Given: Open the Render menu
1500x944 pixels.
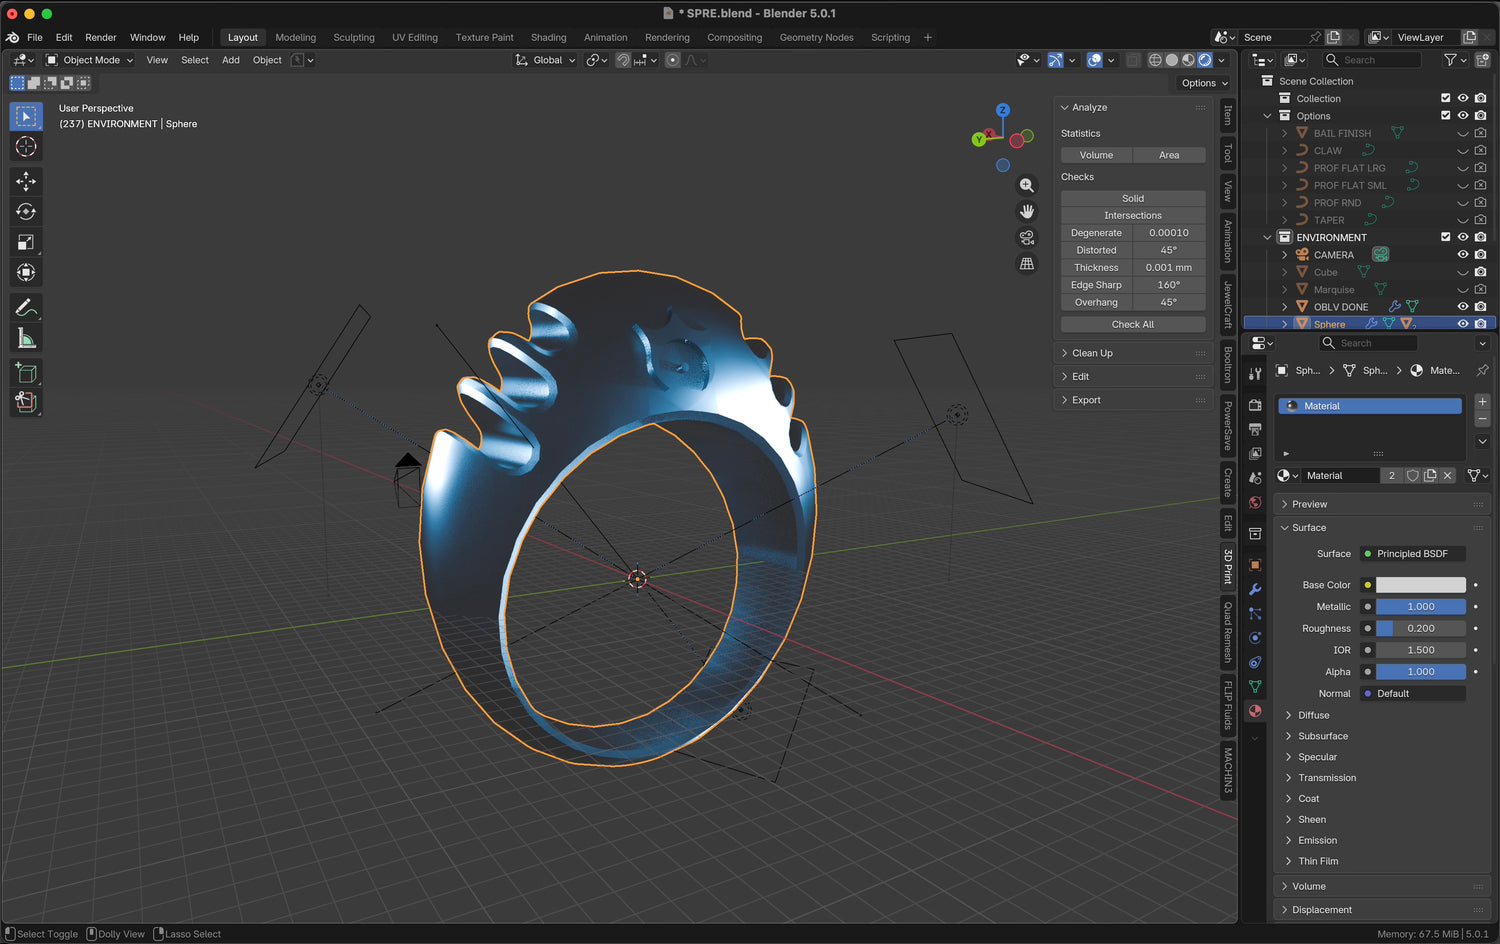Looking at the screenshot, I should [x=100, y=37].
